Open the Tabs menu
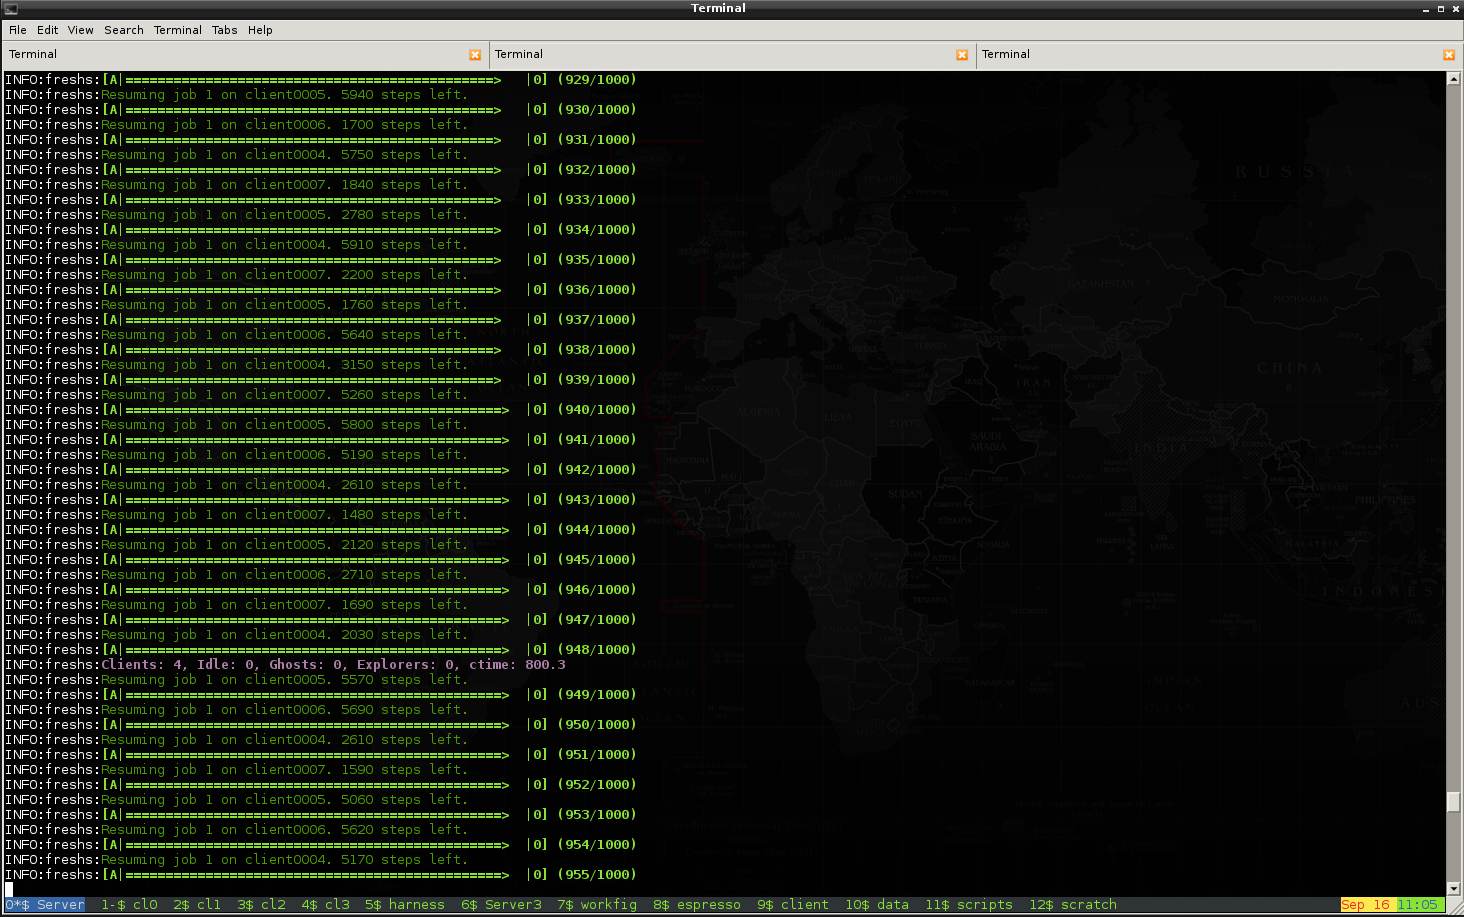 [x=224, y=30]
